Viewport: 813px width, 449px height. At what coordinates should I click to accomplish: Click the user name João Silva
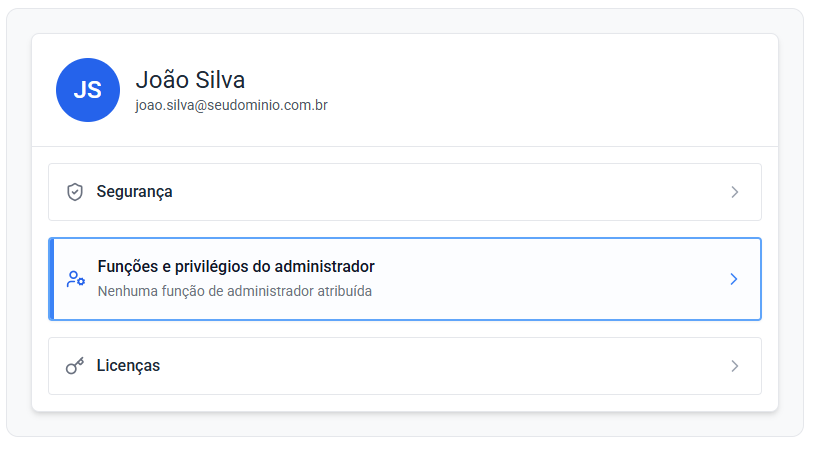point(190,80)
